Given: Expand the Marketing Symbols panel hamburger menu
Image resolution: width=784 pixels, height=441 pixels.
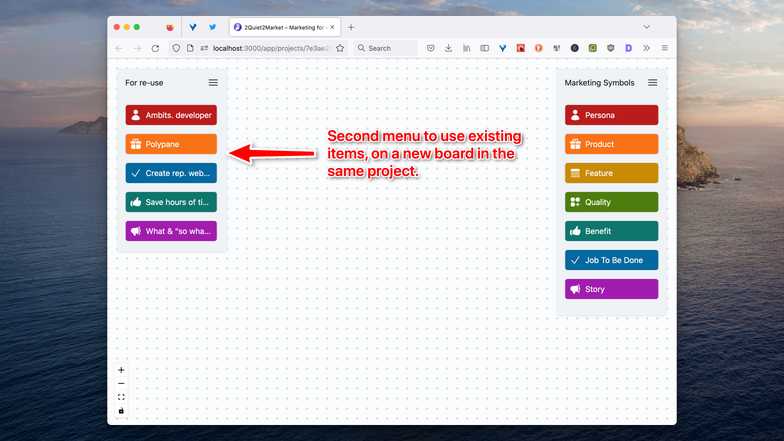Looking at the screenshot, I should point(653,83).
